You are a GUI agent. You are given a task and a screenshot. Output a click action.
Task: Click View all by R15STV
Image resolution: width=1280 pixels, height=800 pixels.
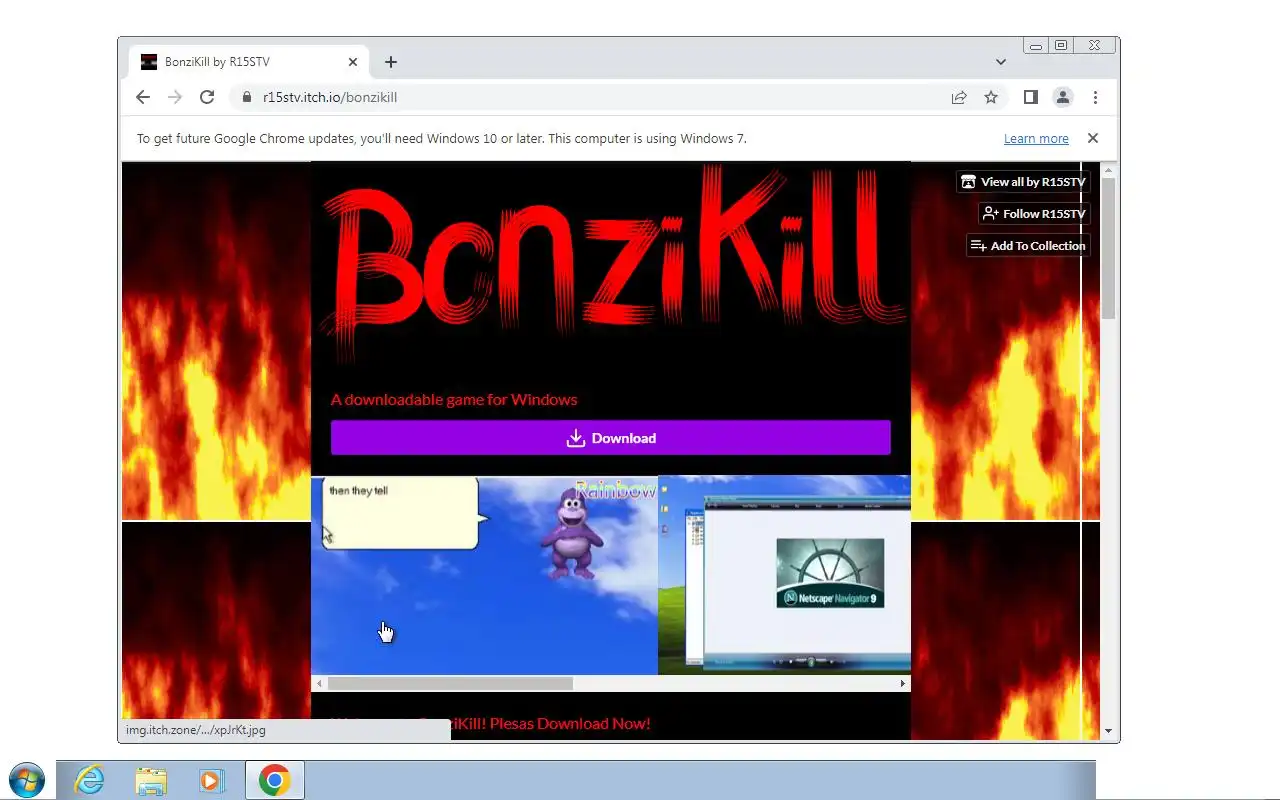[1023, 182]
